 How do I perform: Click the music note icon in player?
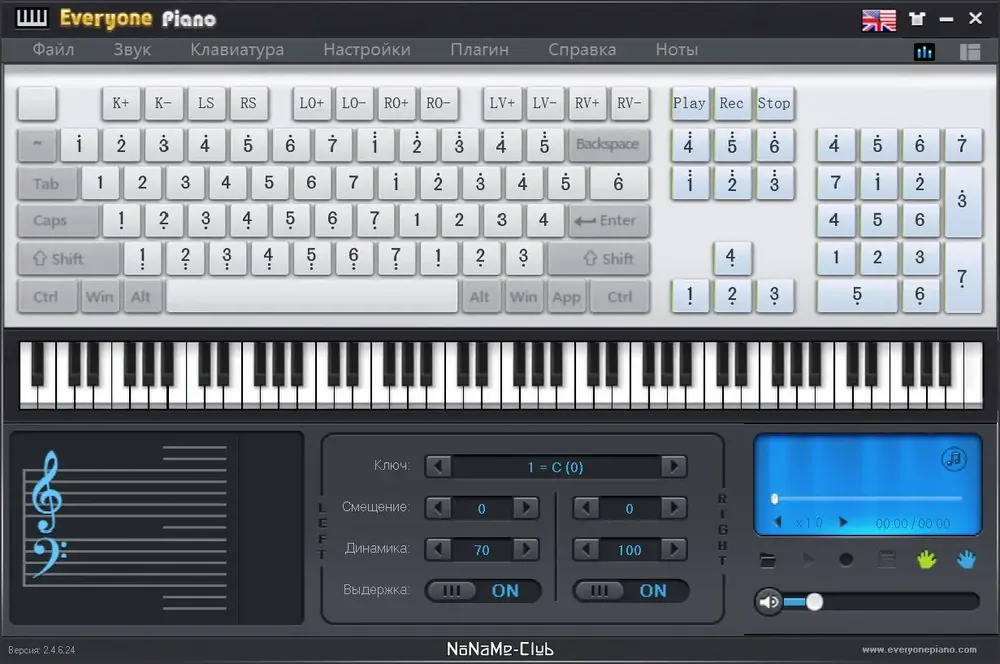954,459
